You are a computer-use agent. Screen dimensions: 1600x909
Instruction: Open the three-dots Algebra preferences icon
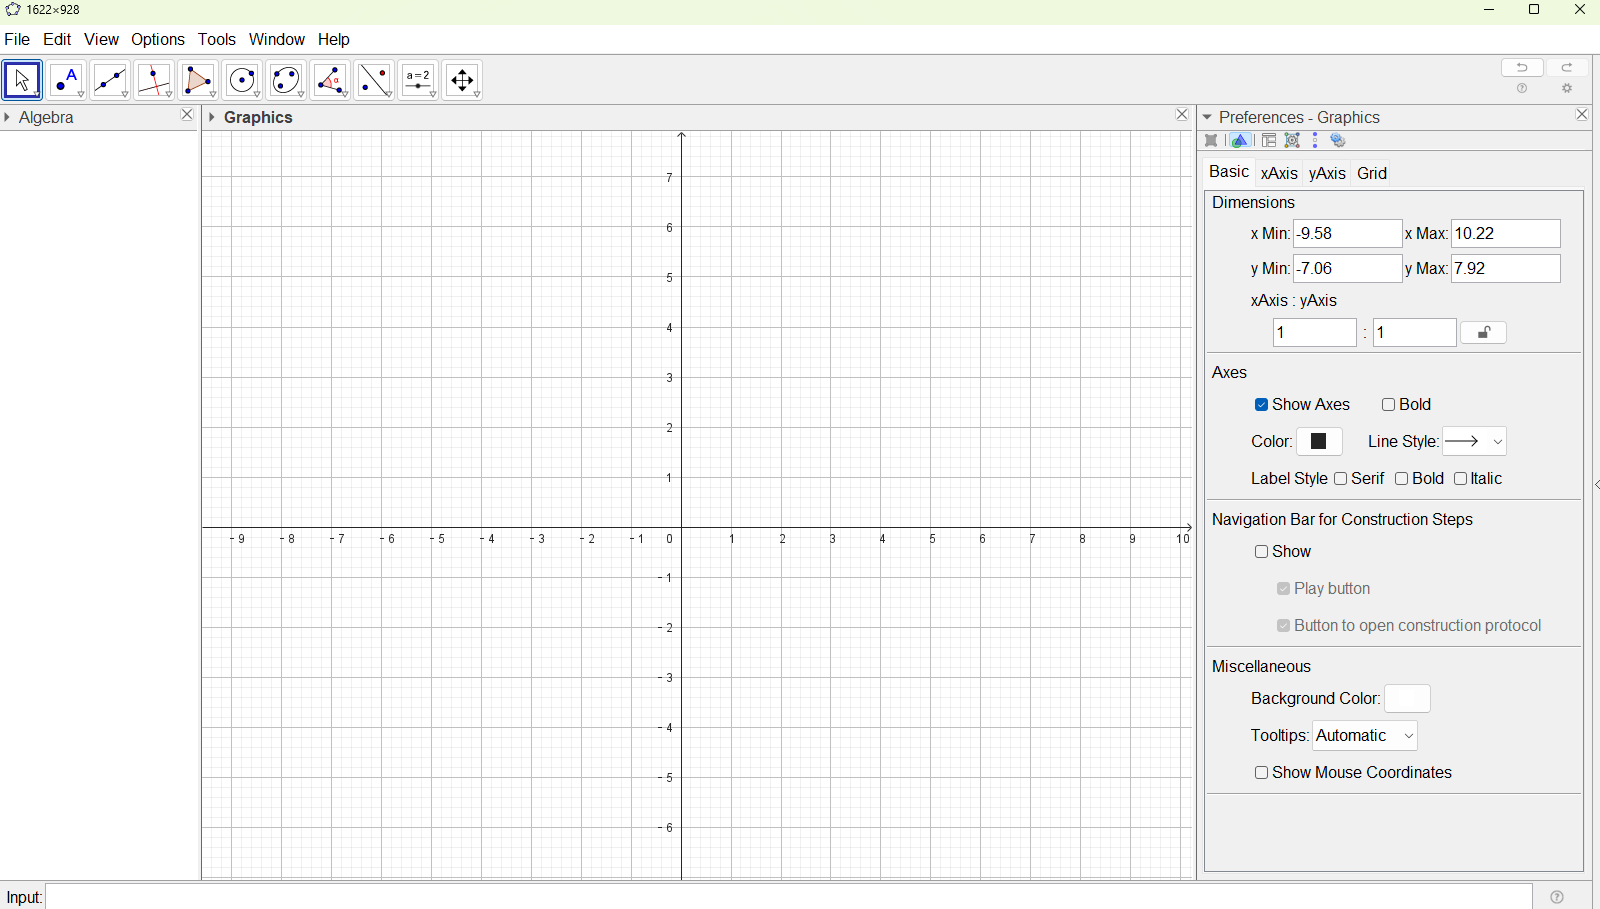coord(1315,141)
